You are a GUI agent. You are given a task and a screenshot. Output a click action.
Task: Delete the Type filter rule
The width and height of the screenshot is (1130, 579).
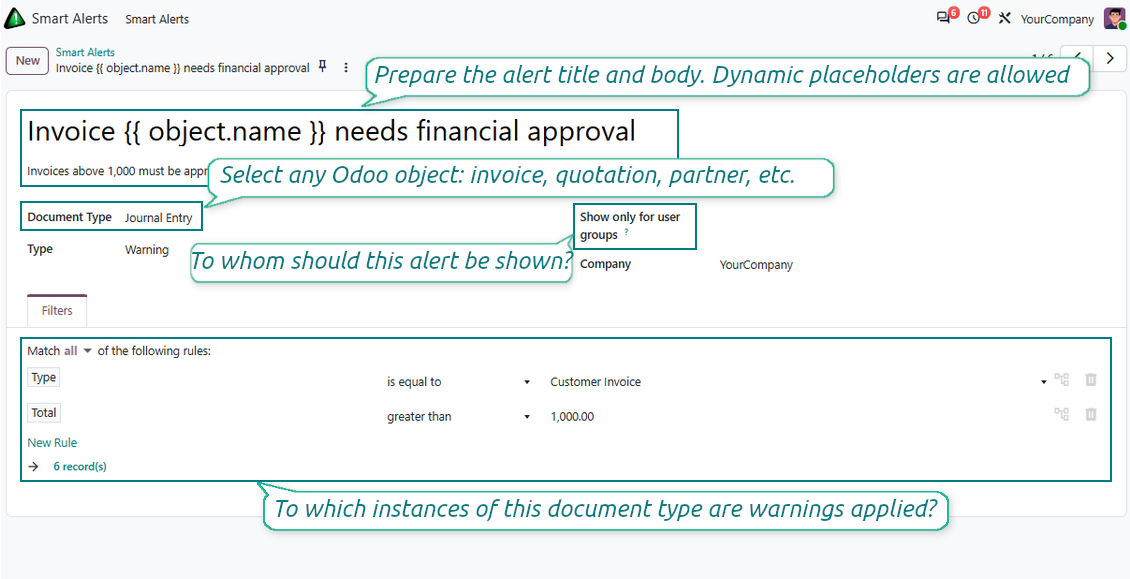[x=1091, y=379]
